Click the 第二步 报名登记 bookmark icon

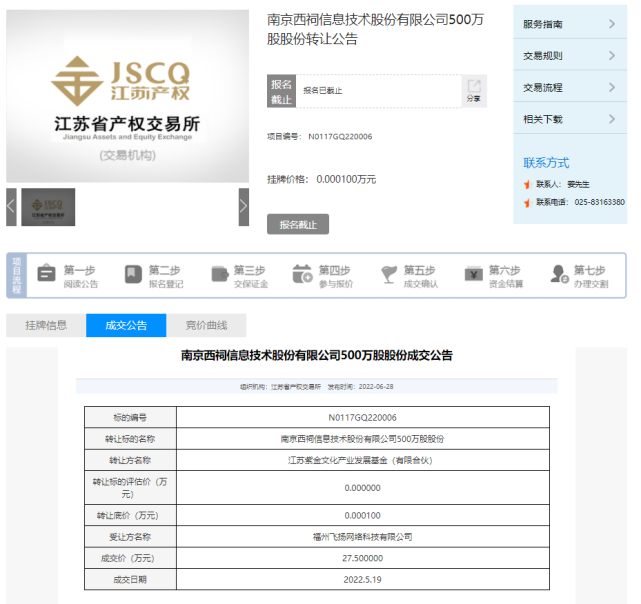[133, 274]
